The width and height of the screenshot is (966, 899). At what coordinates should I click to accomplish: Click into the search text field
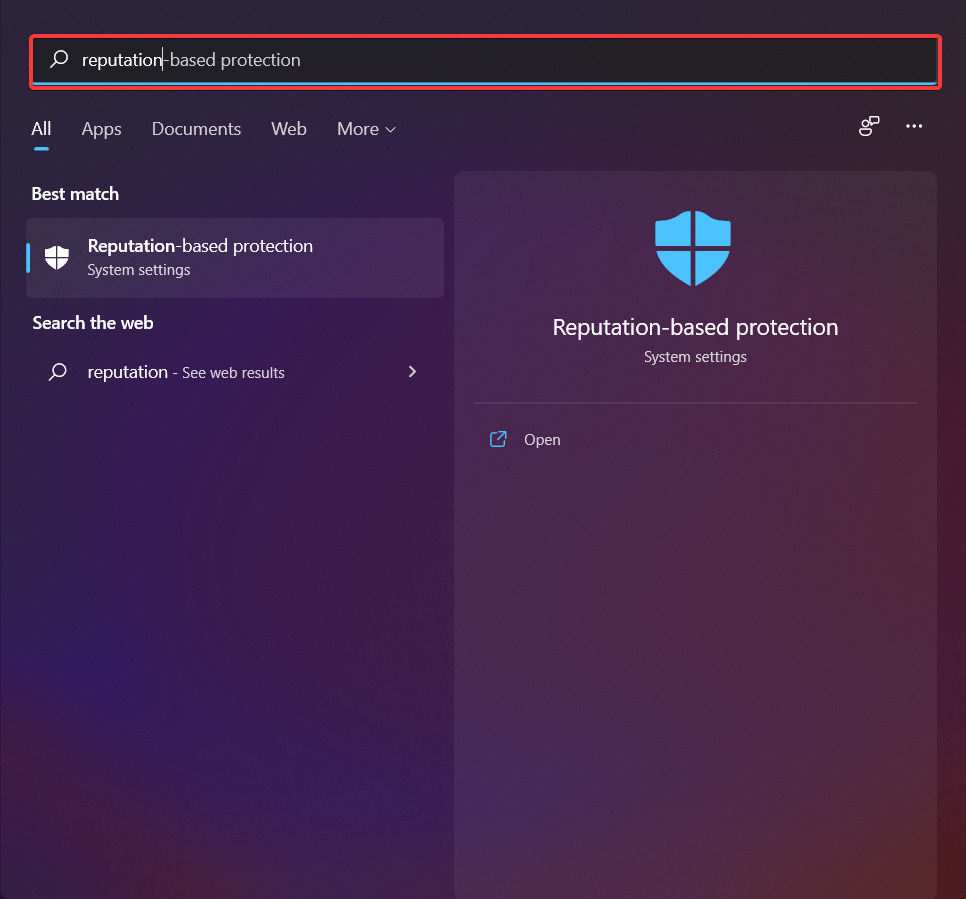[x=485, y=61]
